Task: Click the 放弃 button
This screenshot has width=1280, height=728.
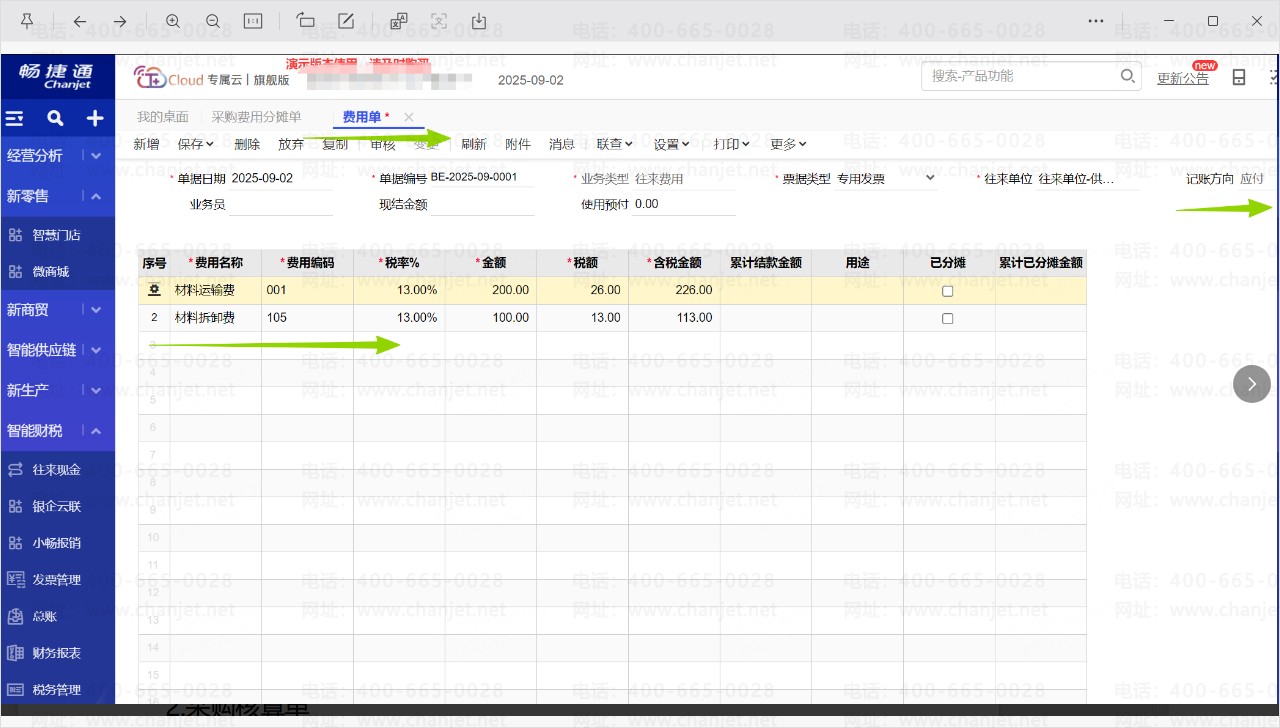Action: point(291,144)
